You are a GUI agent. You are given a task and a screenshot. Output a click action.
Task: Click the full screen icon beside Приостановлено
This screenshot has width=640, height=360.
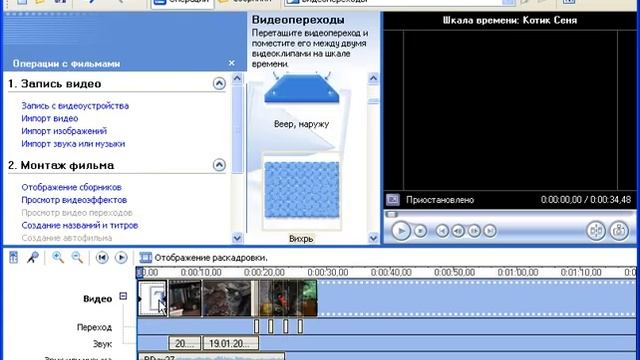[393, 200]
